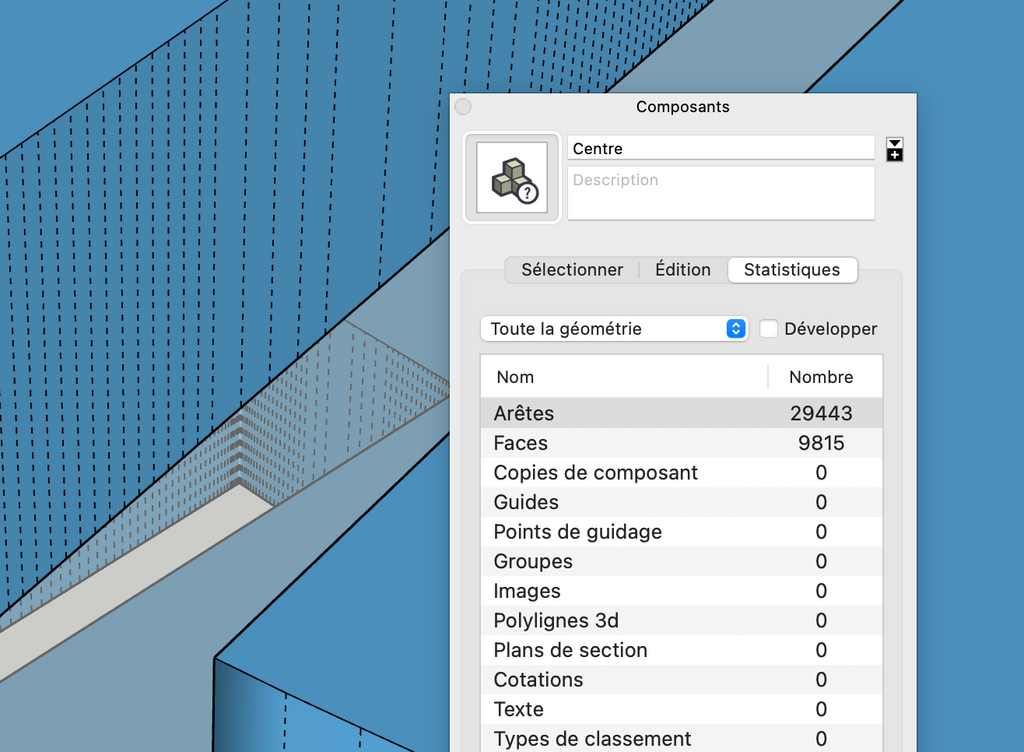Enable the Développer checkbox
This screenshot has height=752, width=1024.
click(x=769, y=329)
